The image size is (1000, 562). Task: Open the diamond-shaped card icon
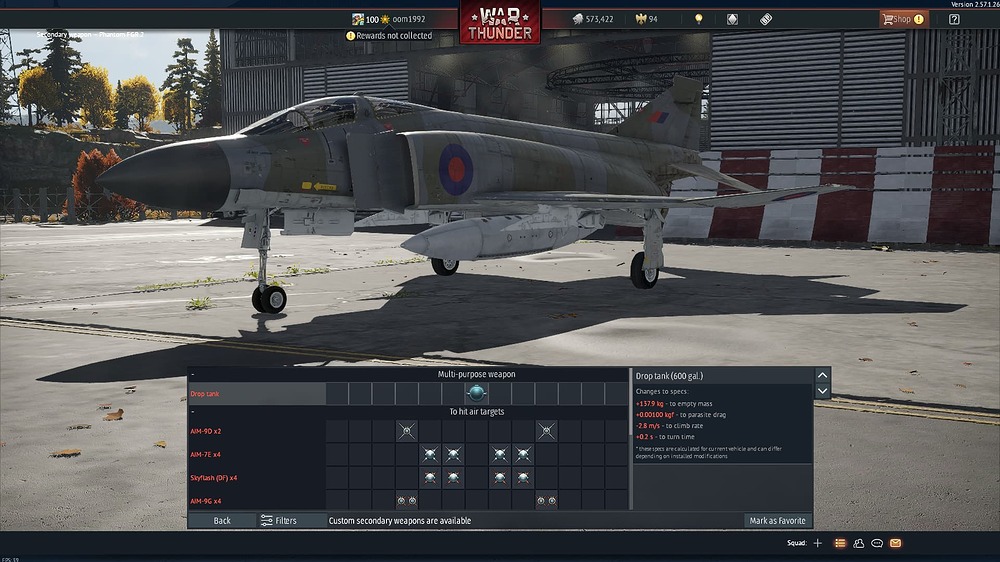pos(732,19)
